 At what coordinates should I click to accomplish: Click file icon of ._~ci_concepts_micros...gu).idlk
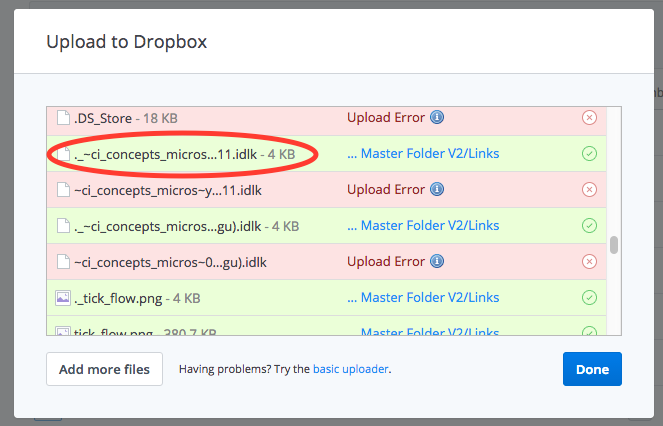click(63, 225)
